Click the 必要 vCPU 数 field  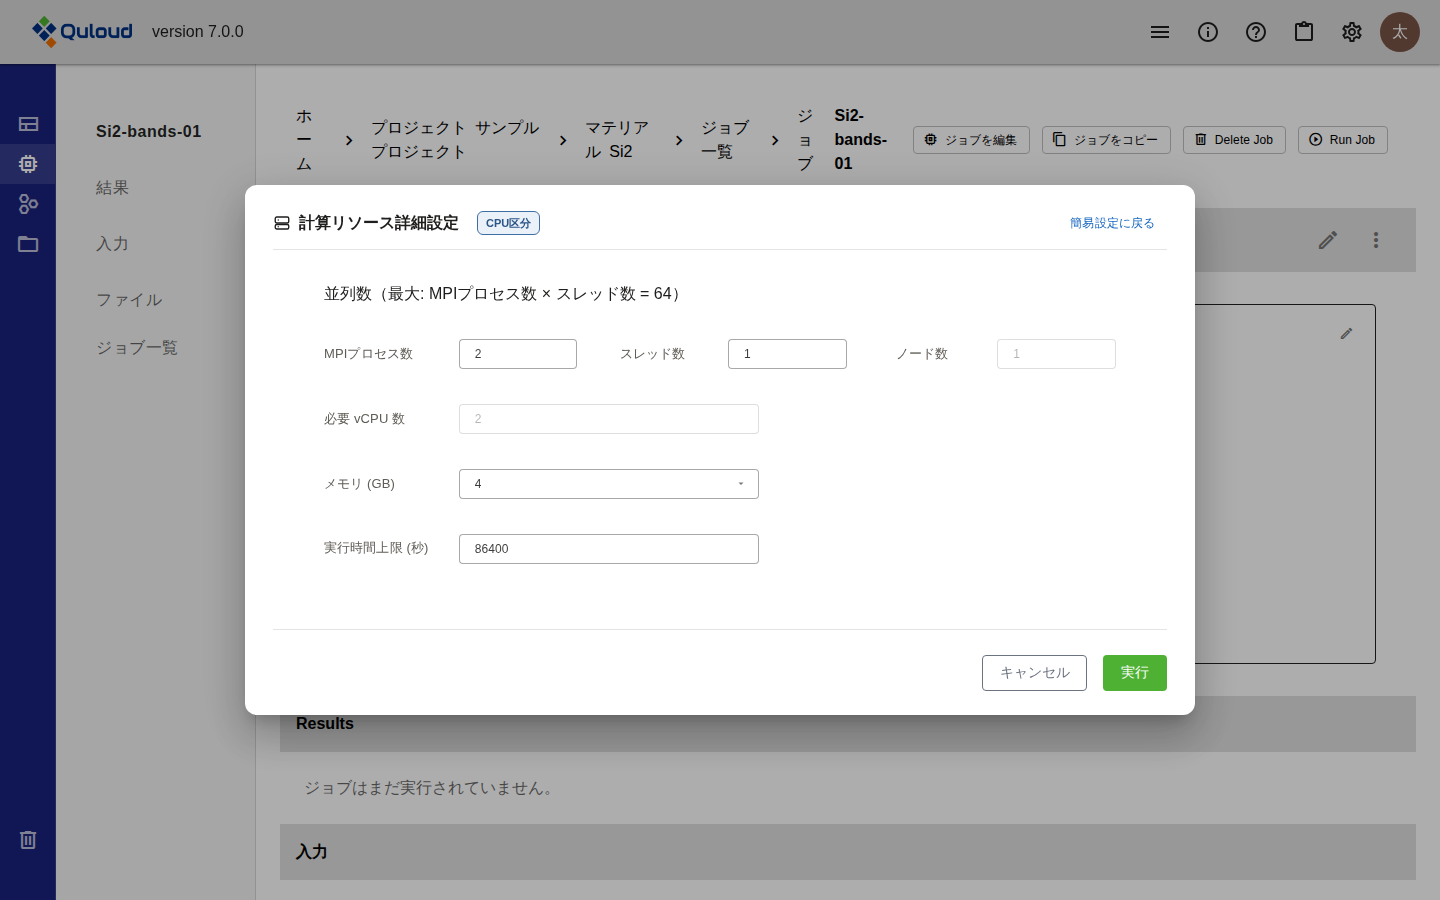click(x=609, y=419)
